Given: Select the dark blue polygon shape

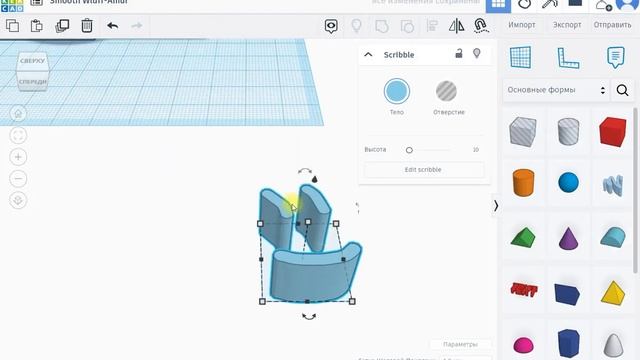Looking at the screenshot, I should coord(568,343).
